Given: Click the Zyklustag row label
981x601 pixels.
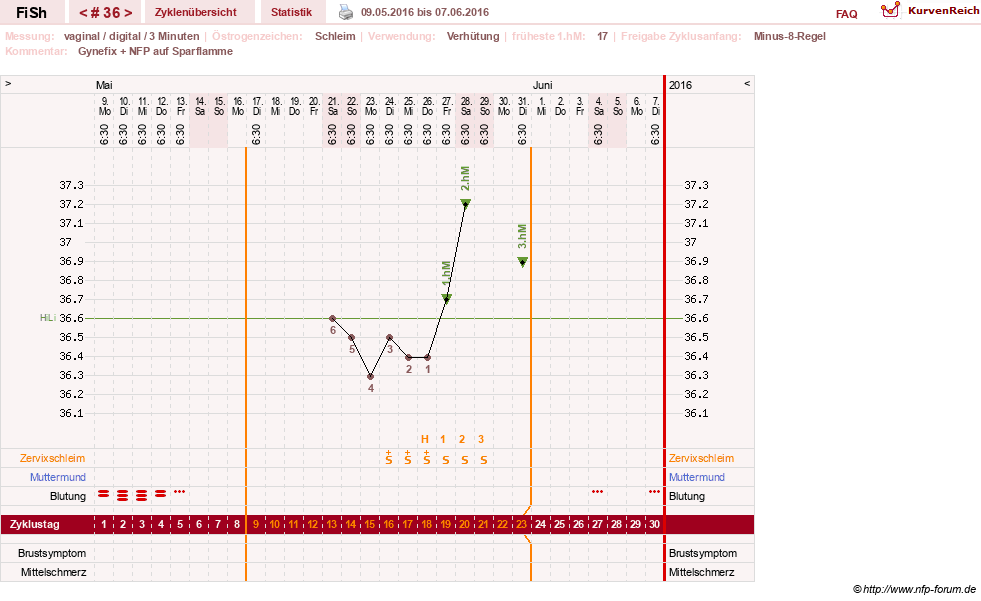Looking at the screenshot, I should [x=34, y=524].
